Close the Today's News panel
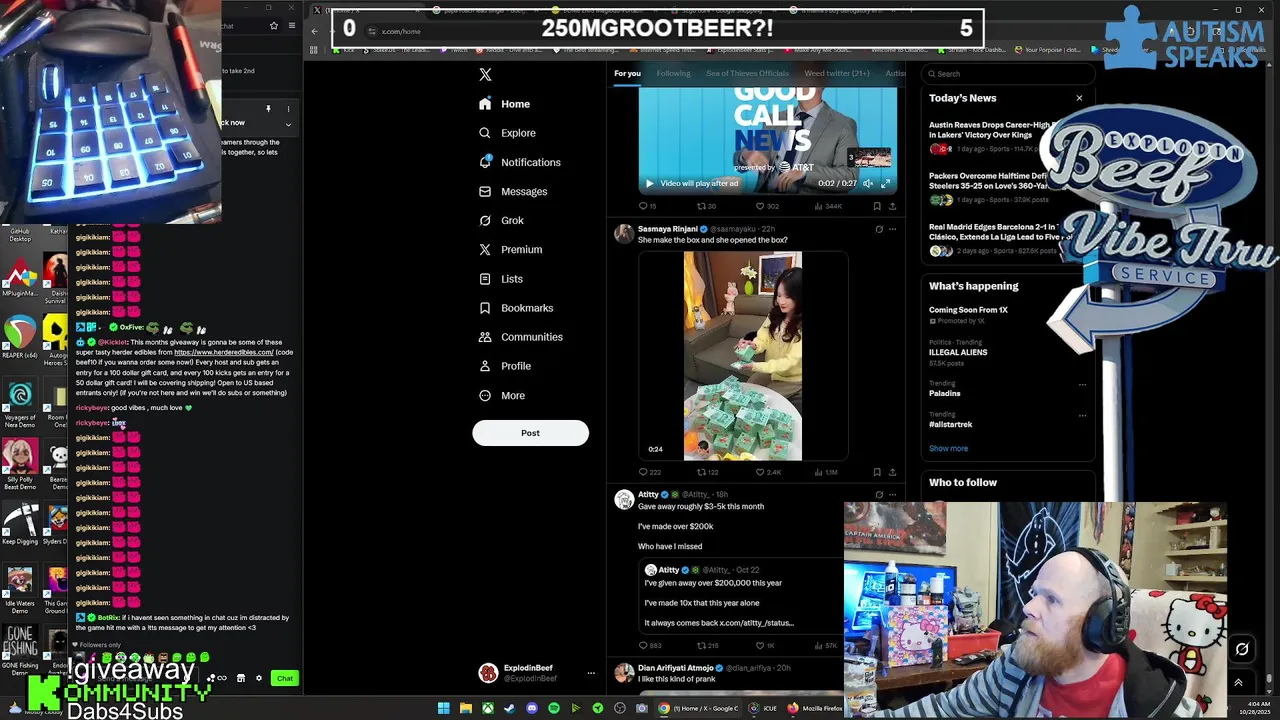The width and height of the screenshot is (1280, 720). [x=1079, y=98]
